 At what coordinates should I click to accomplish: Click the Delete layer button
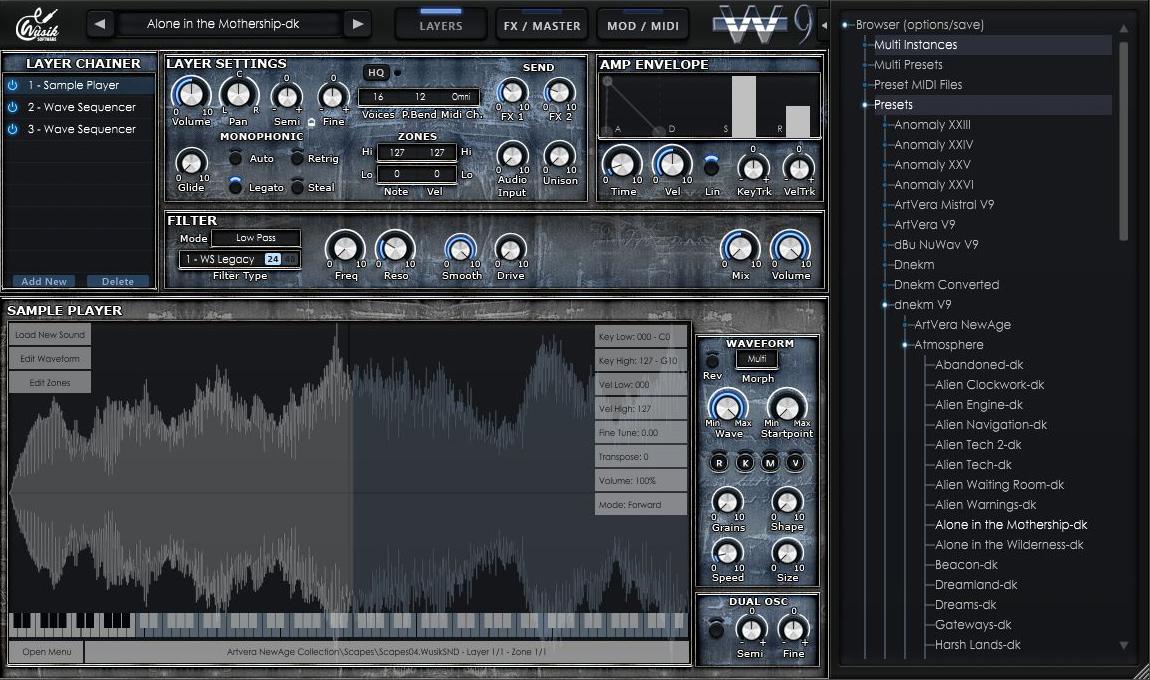click(x=118, y=281)
